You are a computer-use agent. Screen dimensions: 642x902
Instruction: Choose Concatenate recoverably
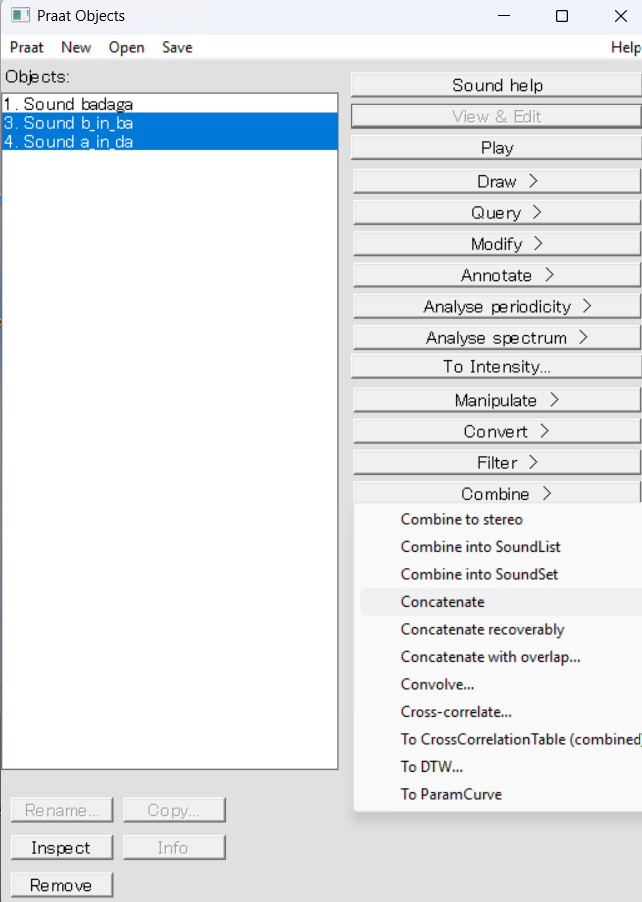(x=501, y=629)
